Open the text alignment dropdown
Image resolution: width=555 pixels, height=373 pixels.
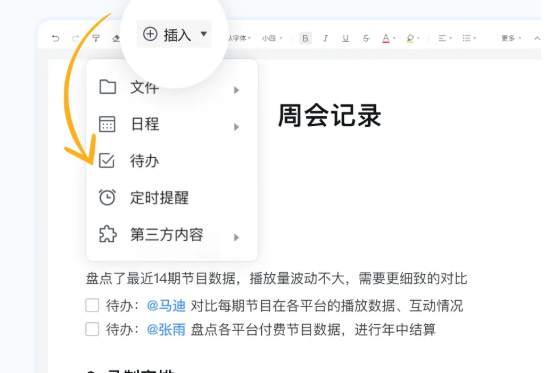click(445, 38)
